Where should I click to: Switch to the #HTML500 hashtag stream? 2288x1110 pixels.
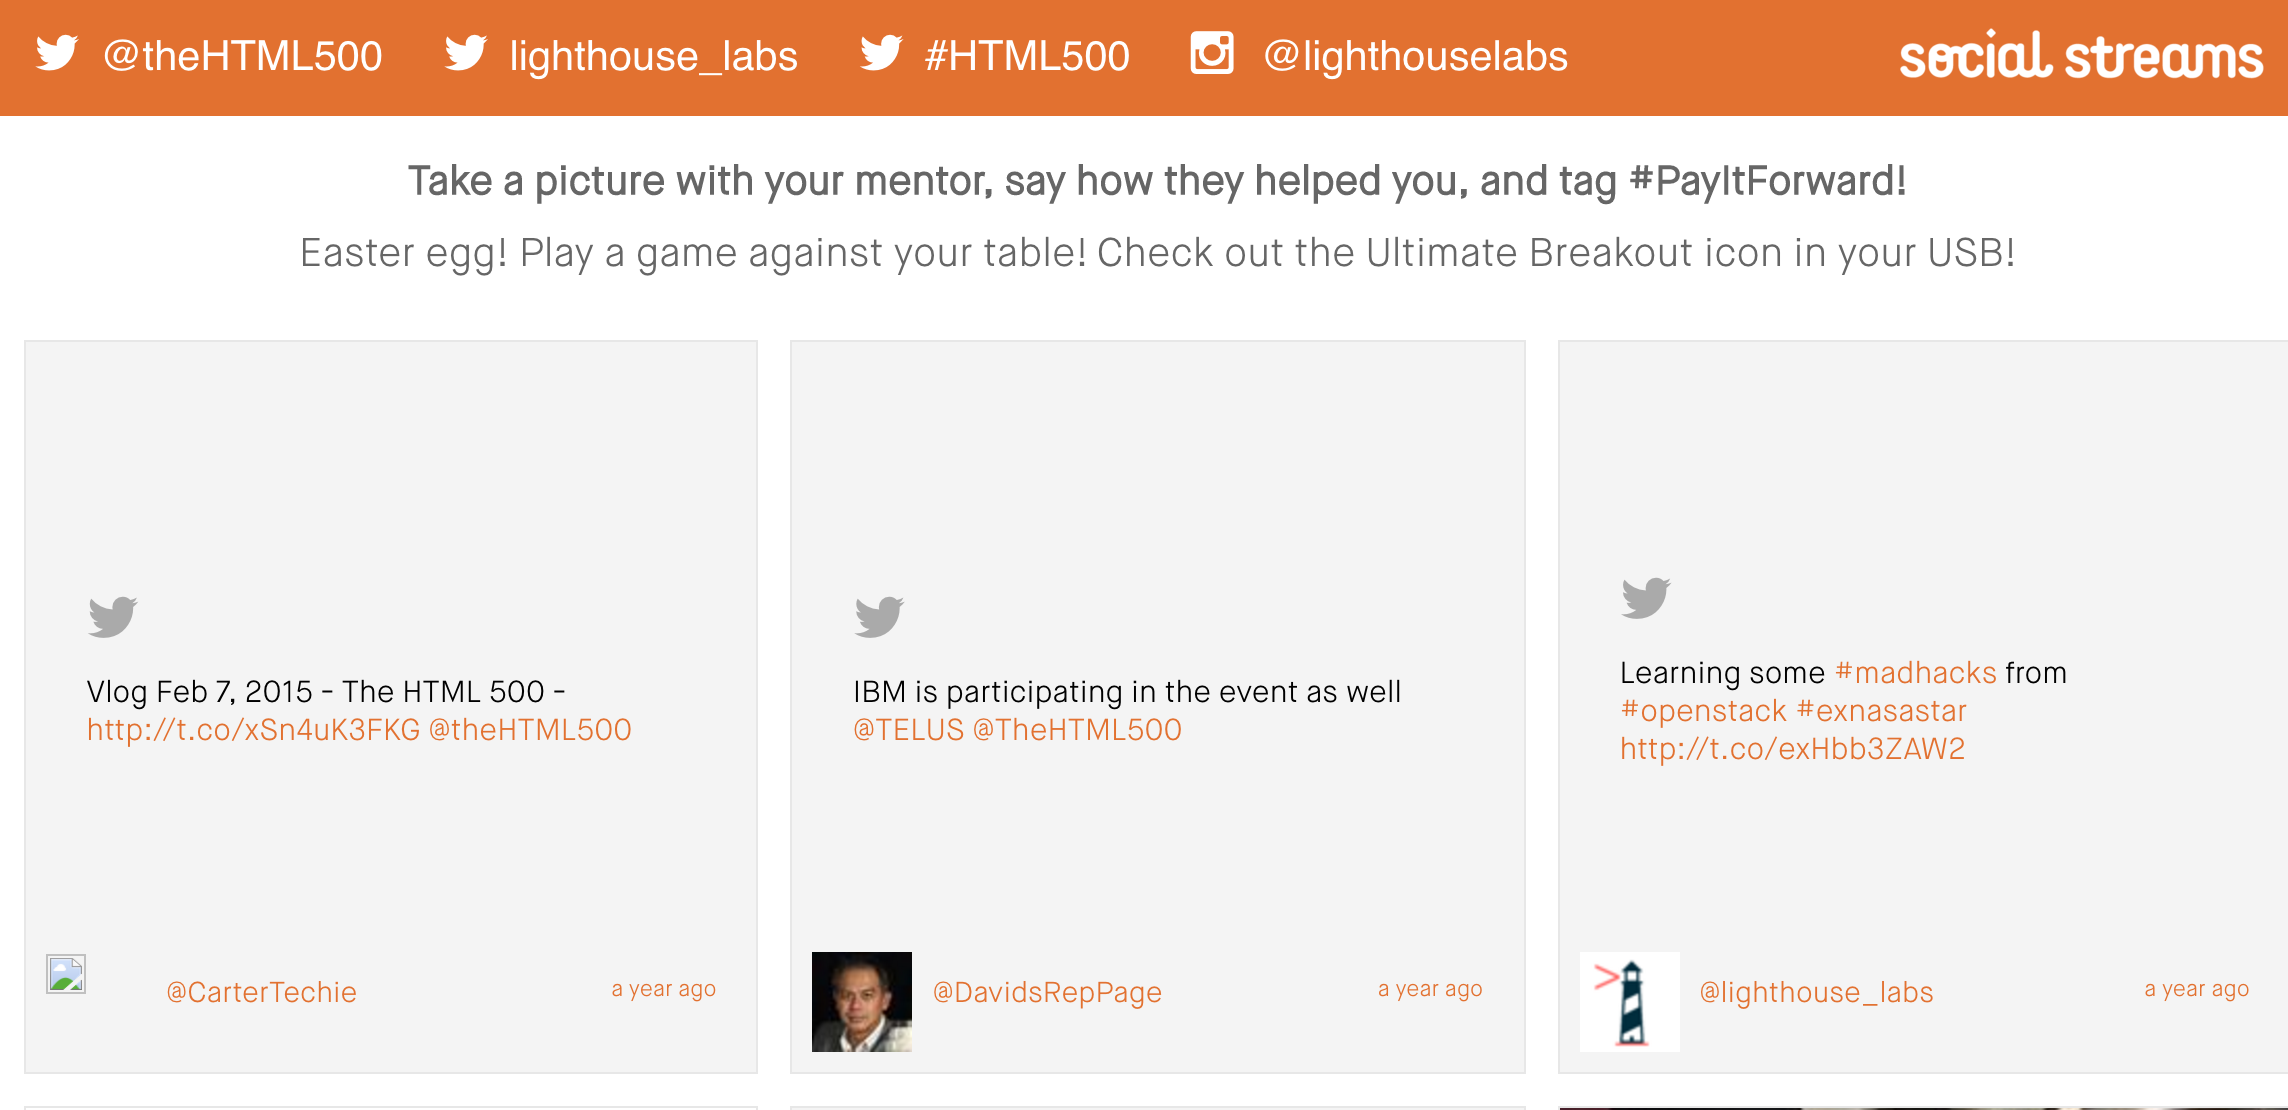[x=1027, y=56]
